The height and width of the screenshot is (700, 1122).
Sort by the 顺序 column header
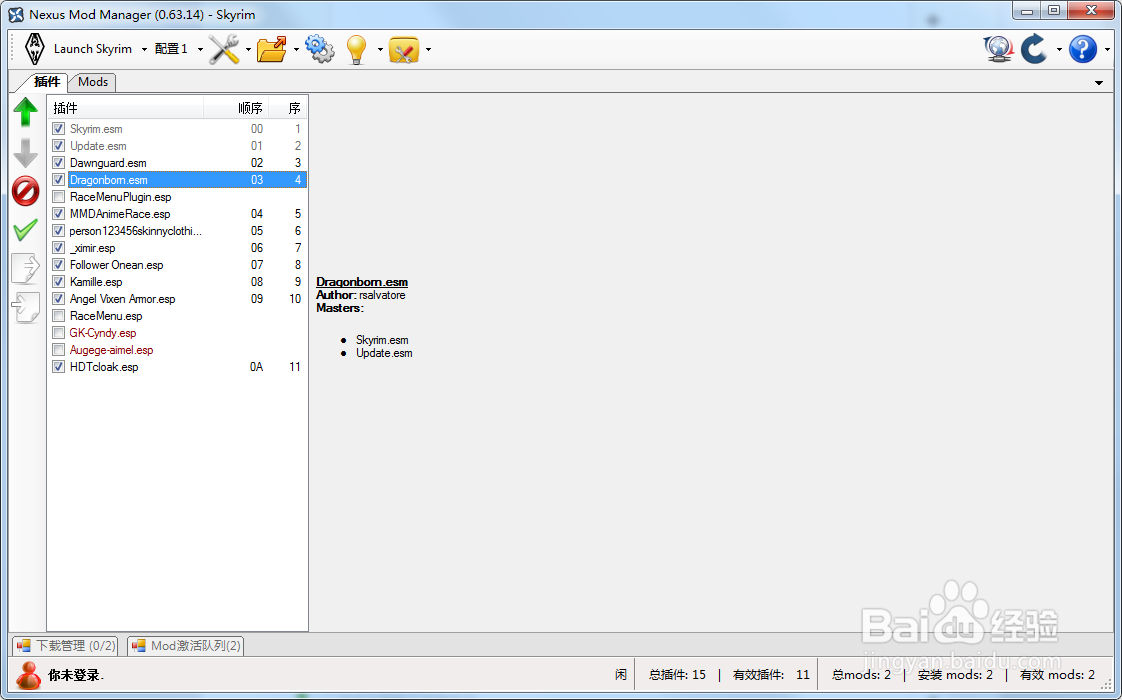coord(237,108)
